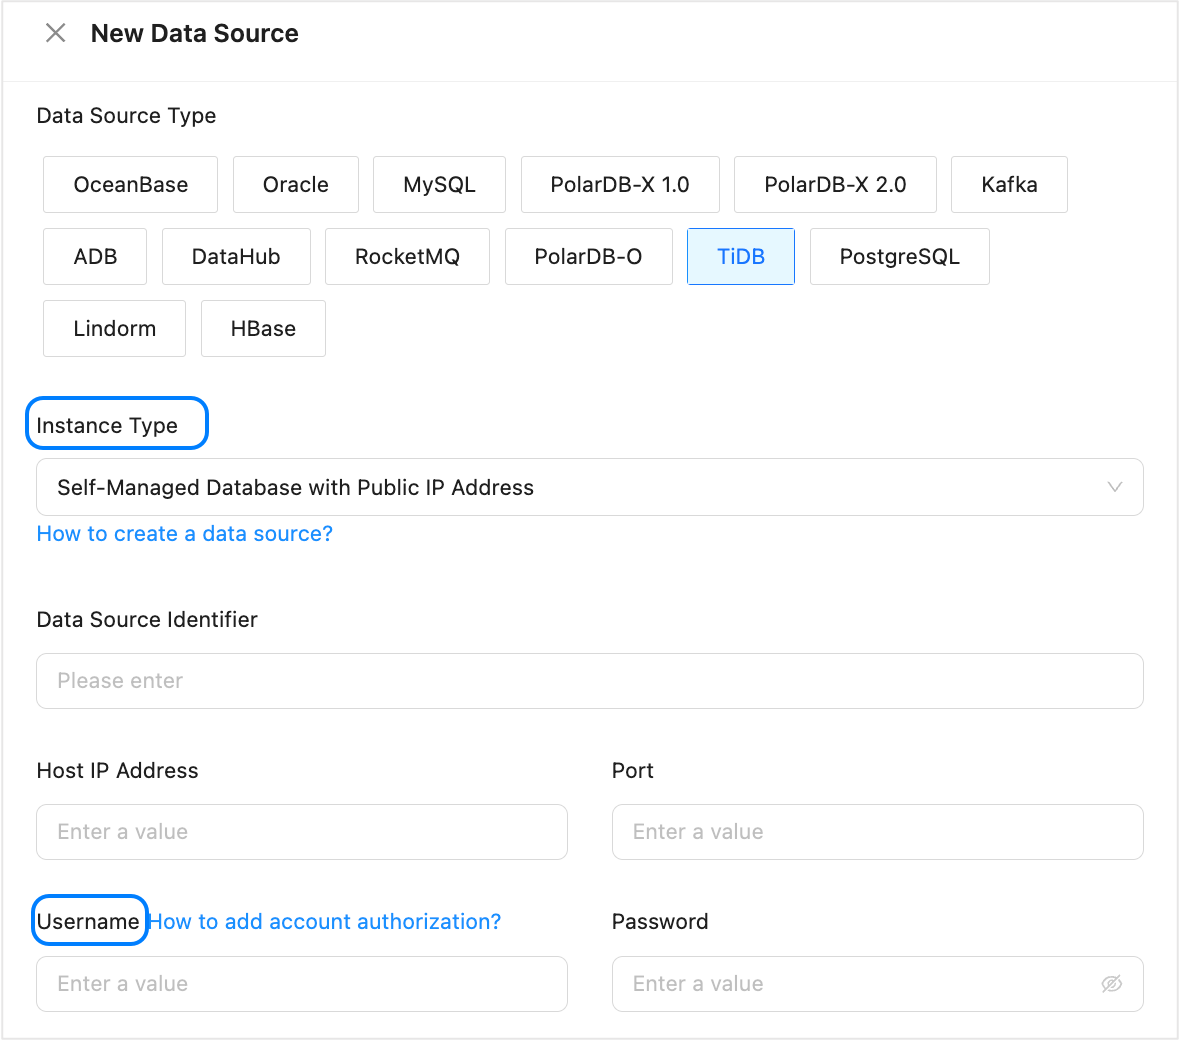The image size is (1180, 1040).
Task: Click the 'Port' label
Action: [633, 771]
